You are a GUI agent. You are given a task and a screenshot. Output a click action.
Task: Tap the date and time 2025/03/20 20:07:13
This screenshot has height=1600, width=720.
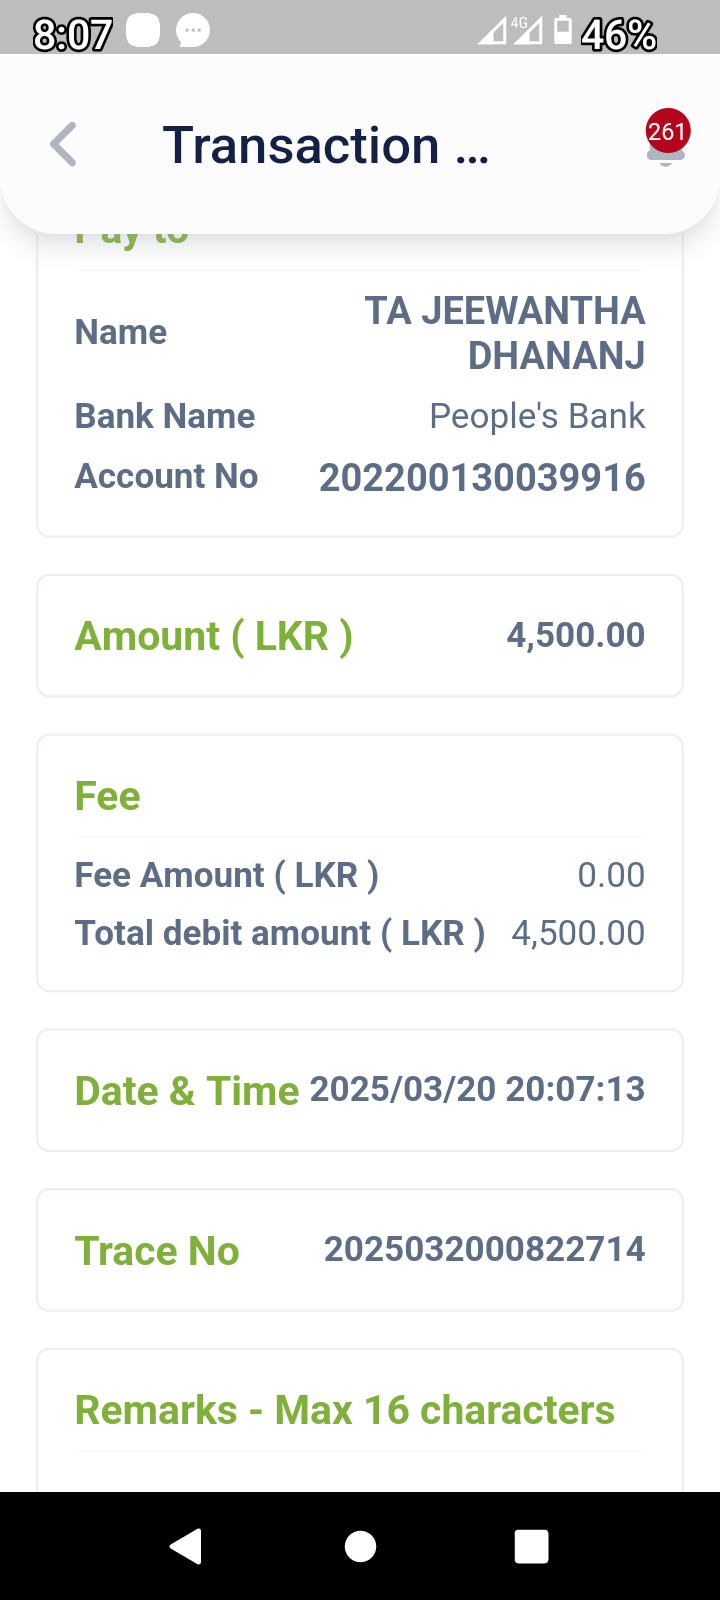(x=477, y=1089)
